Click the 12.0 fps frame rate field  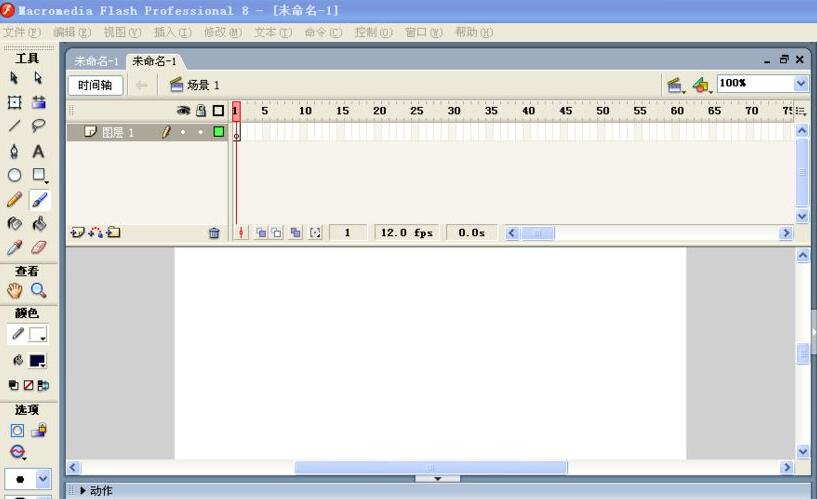407,233
